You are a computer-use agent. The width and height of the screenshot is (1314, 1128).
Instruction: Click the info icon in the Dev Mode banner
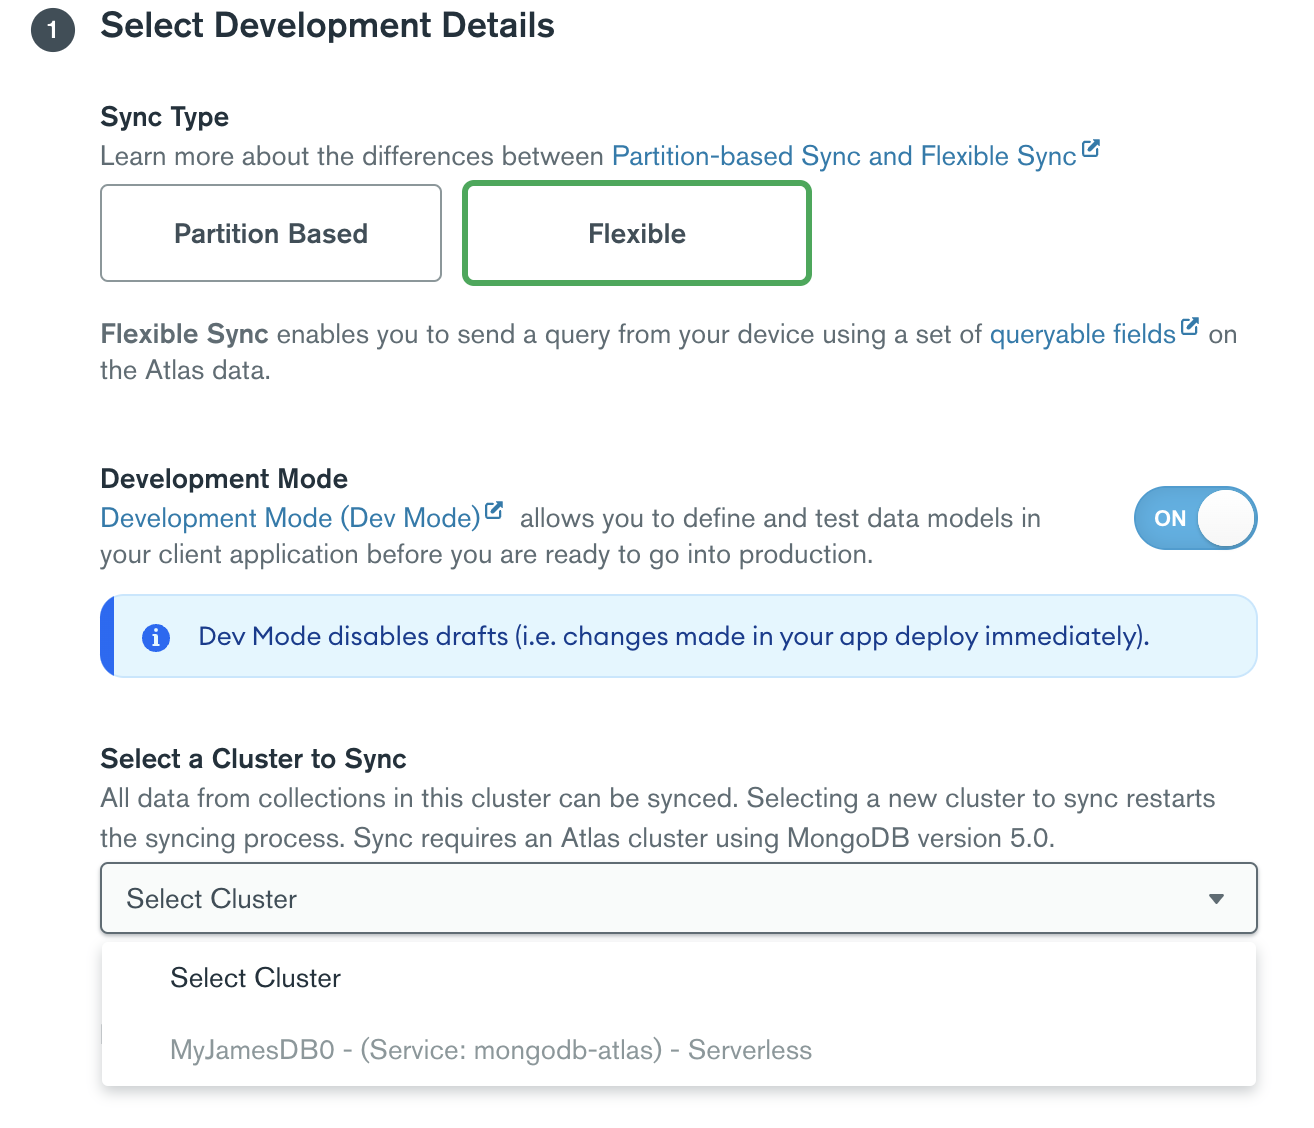[x=156, y=637]
